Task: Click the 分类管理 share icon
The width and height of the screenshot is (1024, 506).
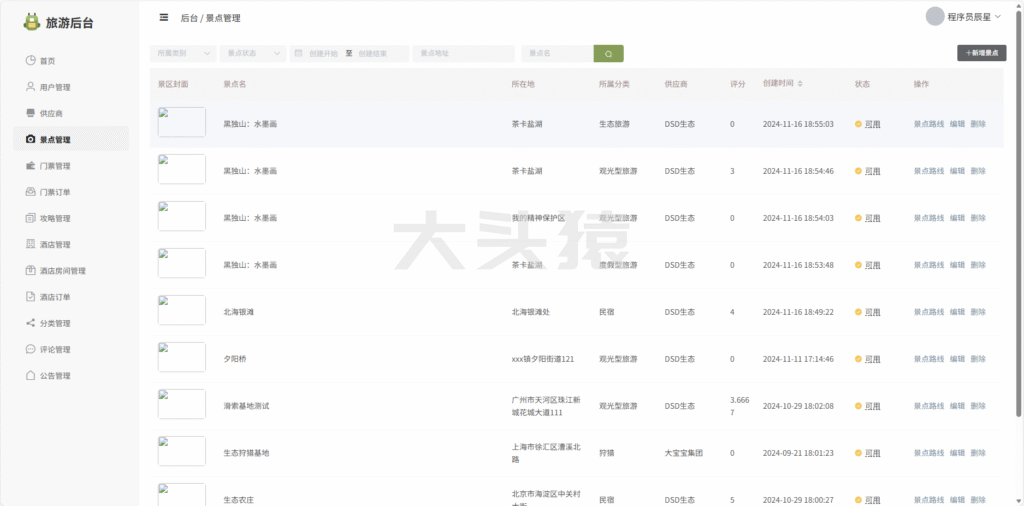Action: (30, 323)
